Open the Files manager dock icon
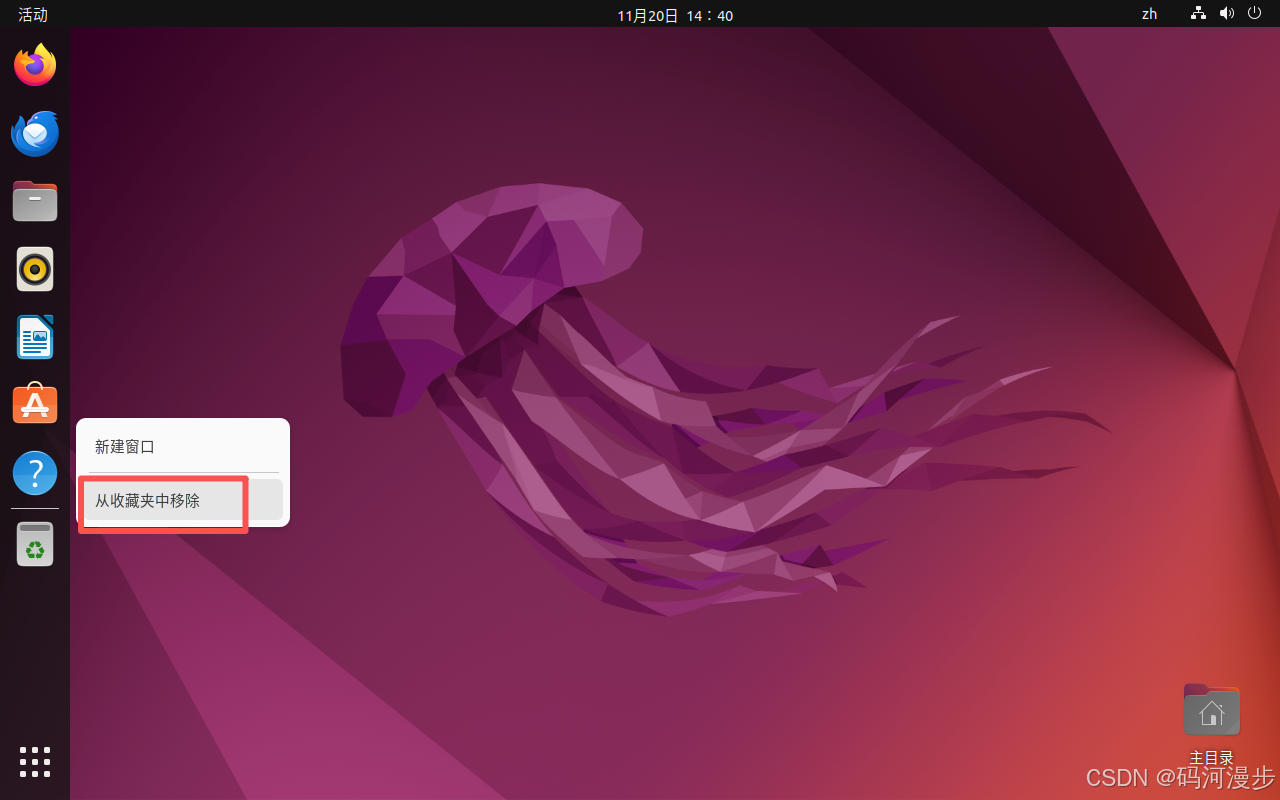Viewport: 1280px width, 800px height. point(35,201)
